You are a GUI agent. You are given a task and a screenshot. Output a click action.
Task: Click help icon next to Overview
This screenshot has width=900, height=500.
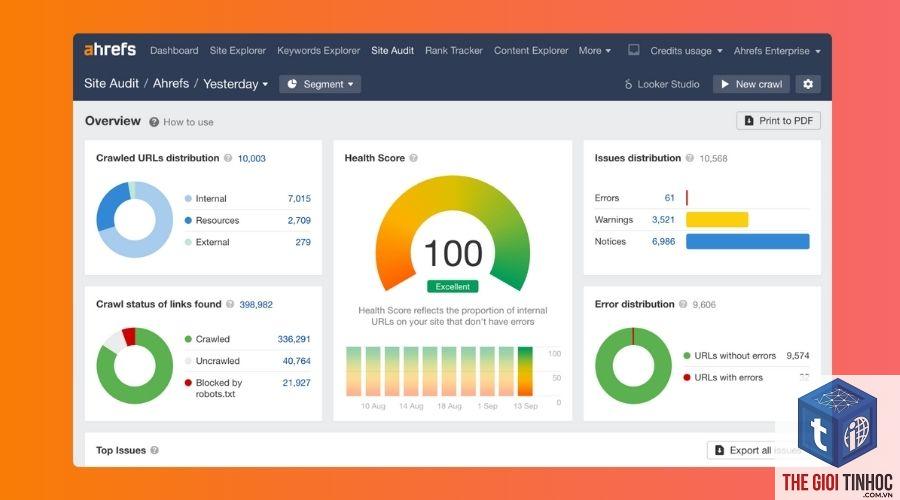(x=154, y=122)
